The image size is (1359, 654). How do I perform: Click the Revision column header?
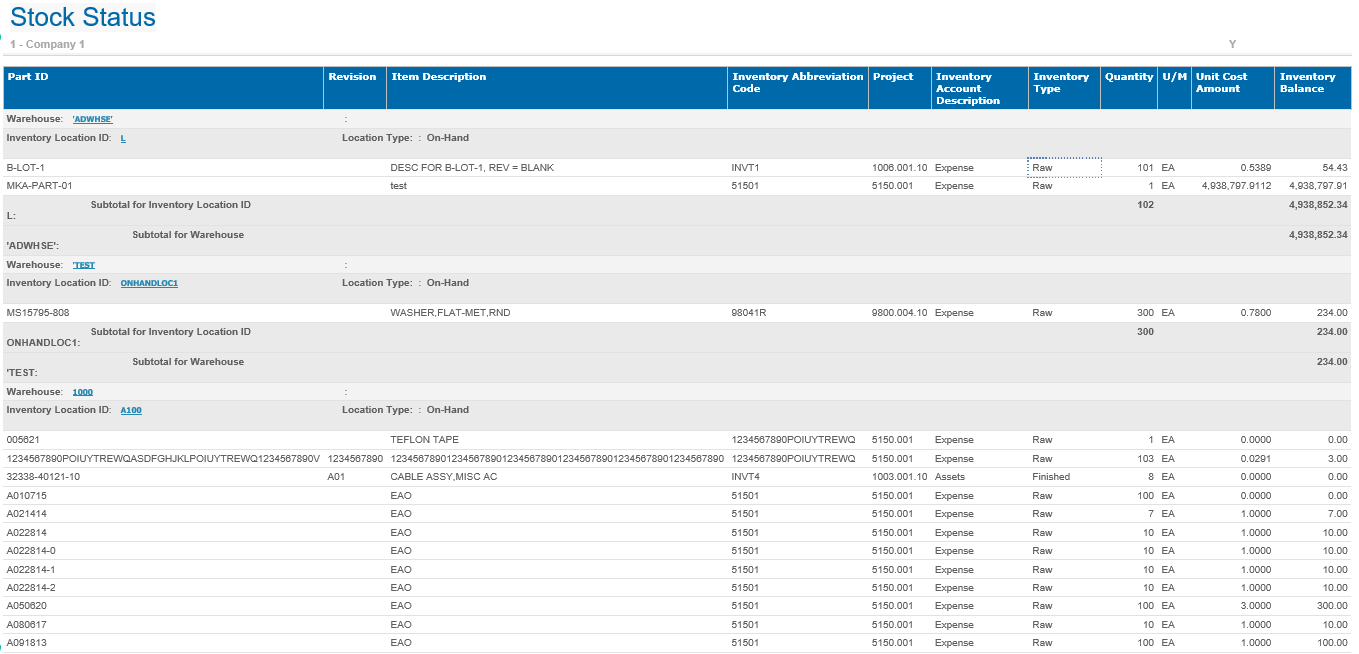(352, 77)
